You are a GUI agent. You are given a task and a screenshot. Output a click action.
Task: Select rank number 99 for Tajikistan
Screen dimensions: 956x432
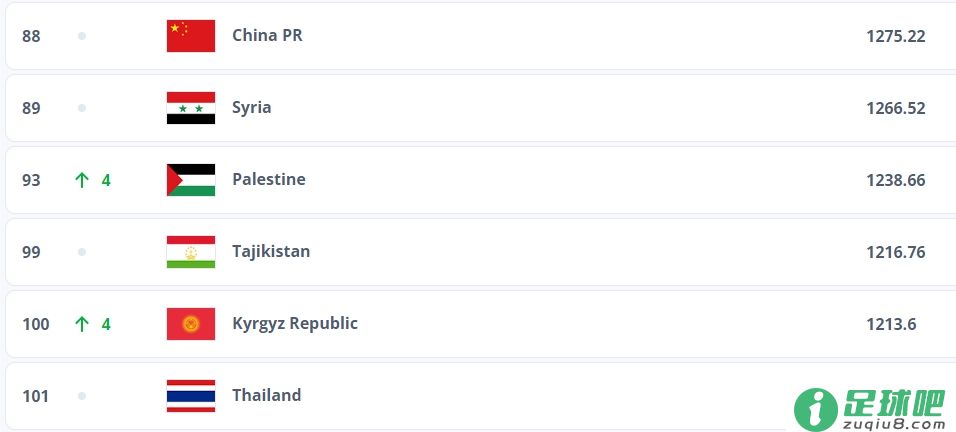[x=31, y=252]
